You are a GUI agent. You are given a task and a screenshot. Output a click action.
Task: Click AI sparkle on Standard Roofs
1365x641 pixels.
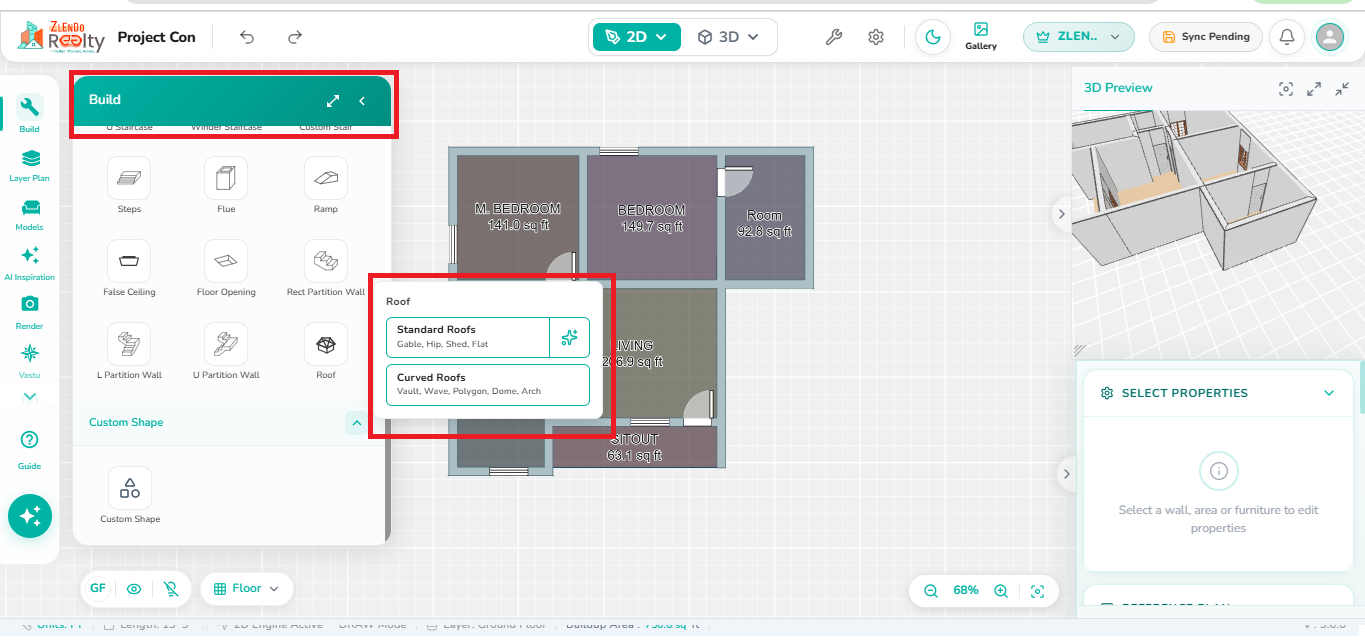[570, 337]
